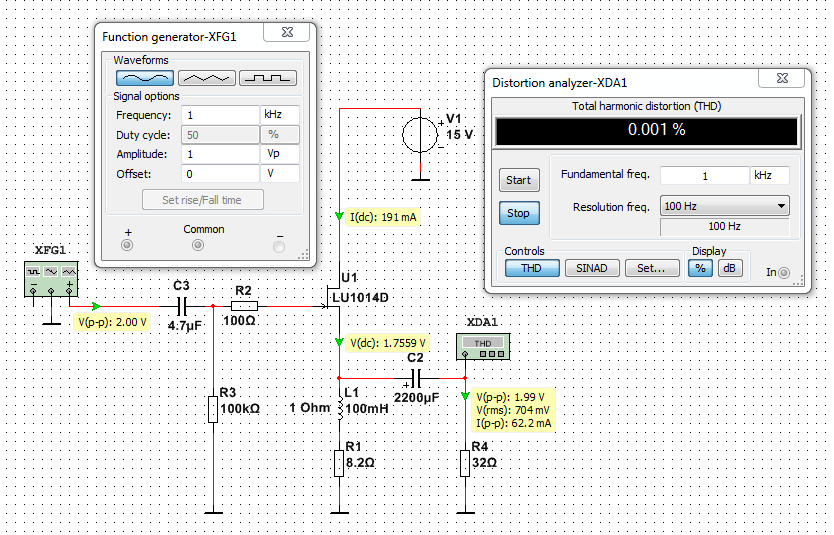Click the Frequency value field
The width and height of the screenshot is (834, 535).
[220, 115]
